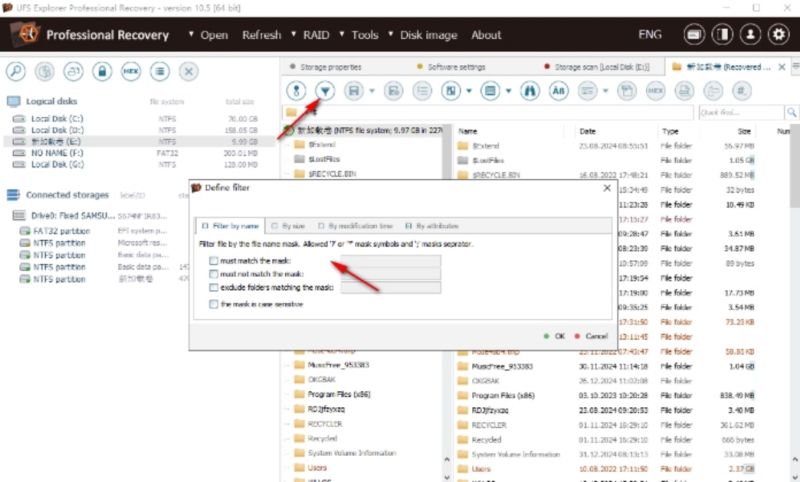Select 'Users' folder in file list
Screen dimensions: 800x482
pos(481,469)
